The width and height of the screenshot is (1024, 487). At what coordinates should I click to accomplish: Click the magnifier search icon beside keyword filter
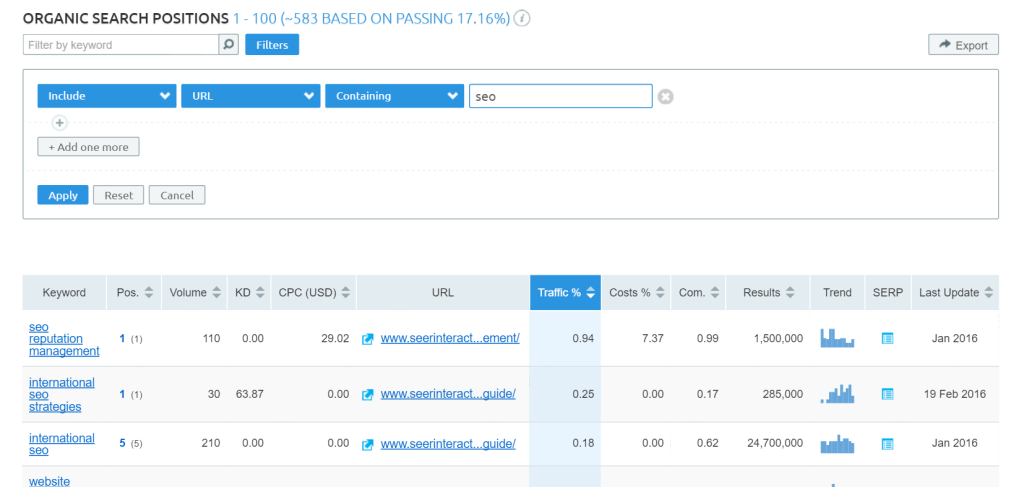pos(229,45)
